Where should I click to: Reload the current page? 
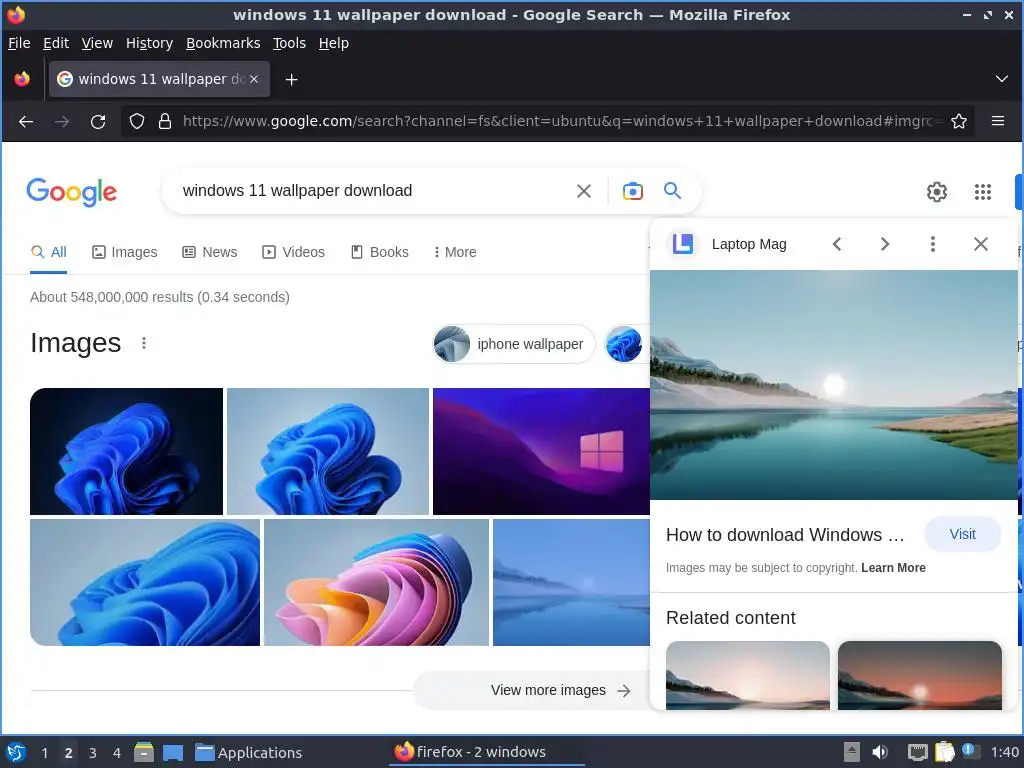pyautogui.click(x=98, y=121)
